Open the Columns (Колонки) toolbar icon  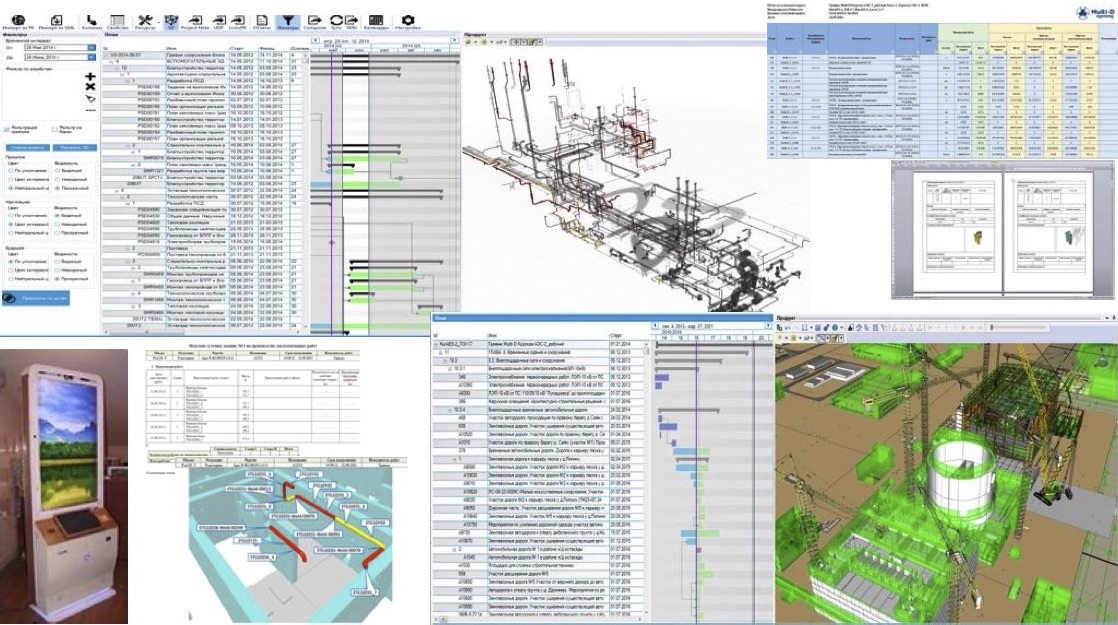[x=91, y=22]
